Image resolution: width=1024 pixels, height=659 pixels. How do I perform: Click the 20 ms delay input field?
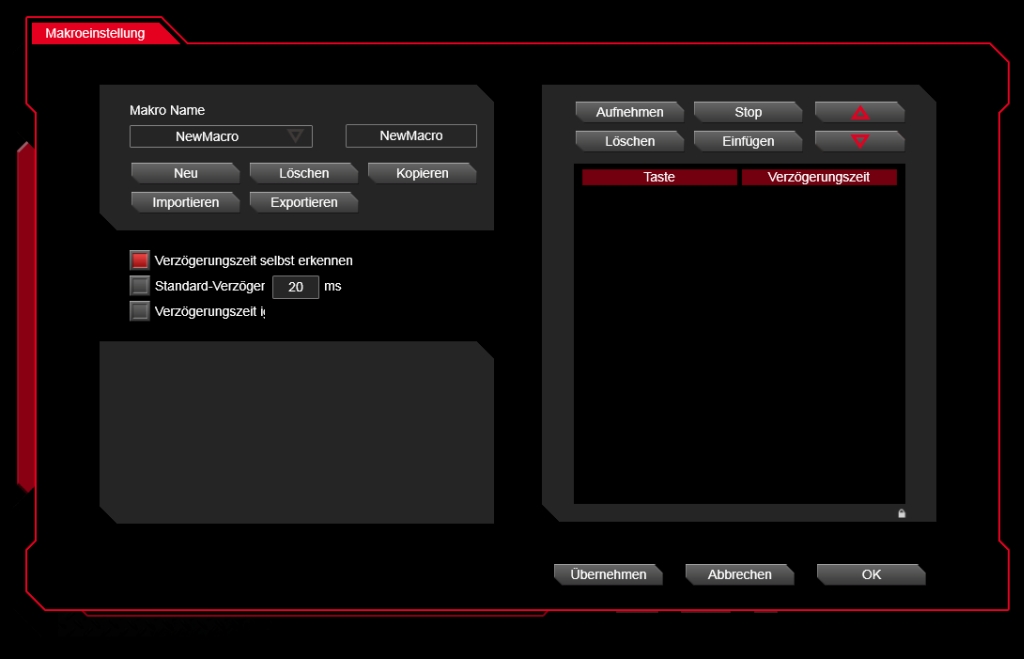pyautogui.click(x=295, y=287)
